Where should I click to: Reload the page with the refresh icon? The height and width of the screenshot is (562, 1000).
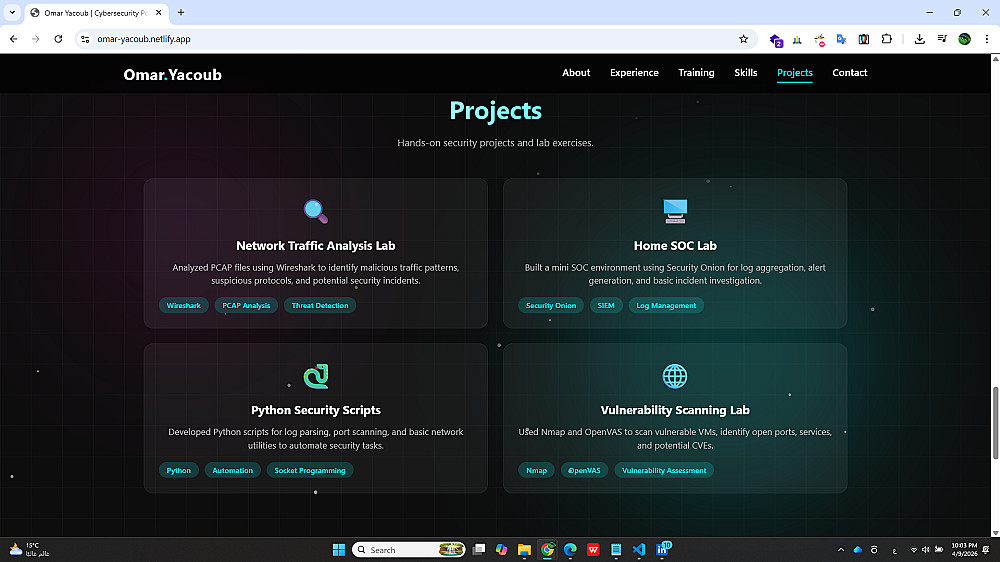tap(58, 39)
